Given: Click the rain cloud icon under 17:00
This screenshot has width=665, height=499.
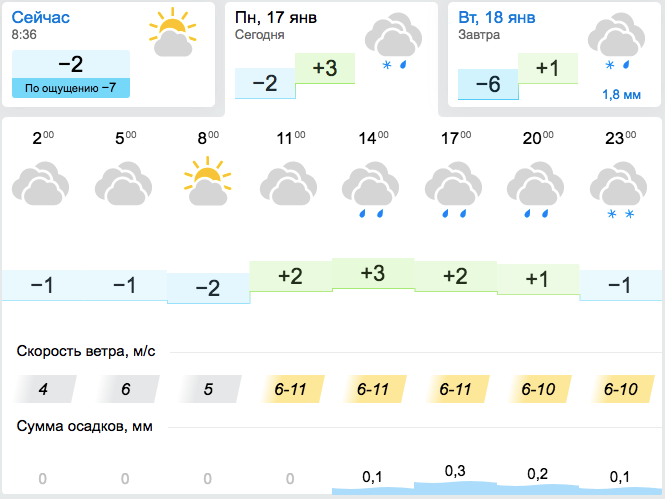Looking at the screenshot, I should [x=455, y=189].
